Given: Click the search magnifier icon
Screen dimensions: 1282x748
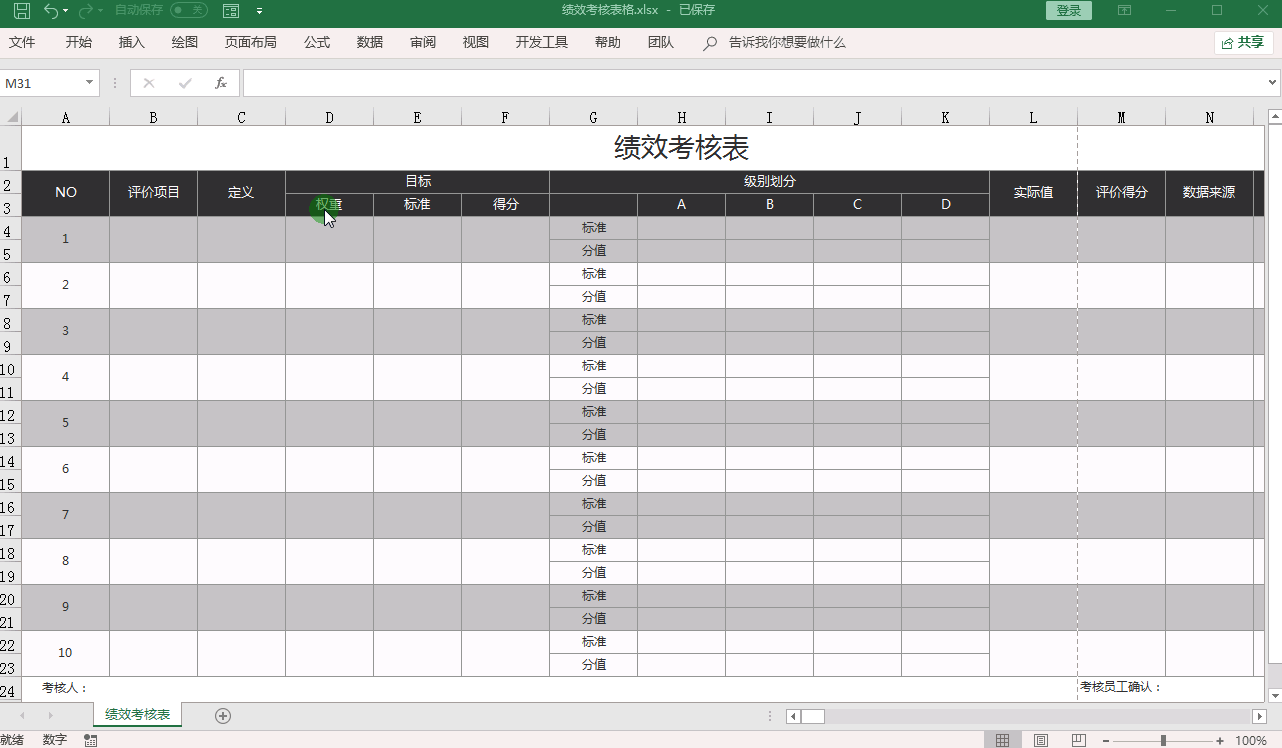Looking at the screenshot, I should coord(710,43).
